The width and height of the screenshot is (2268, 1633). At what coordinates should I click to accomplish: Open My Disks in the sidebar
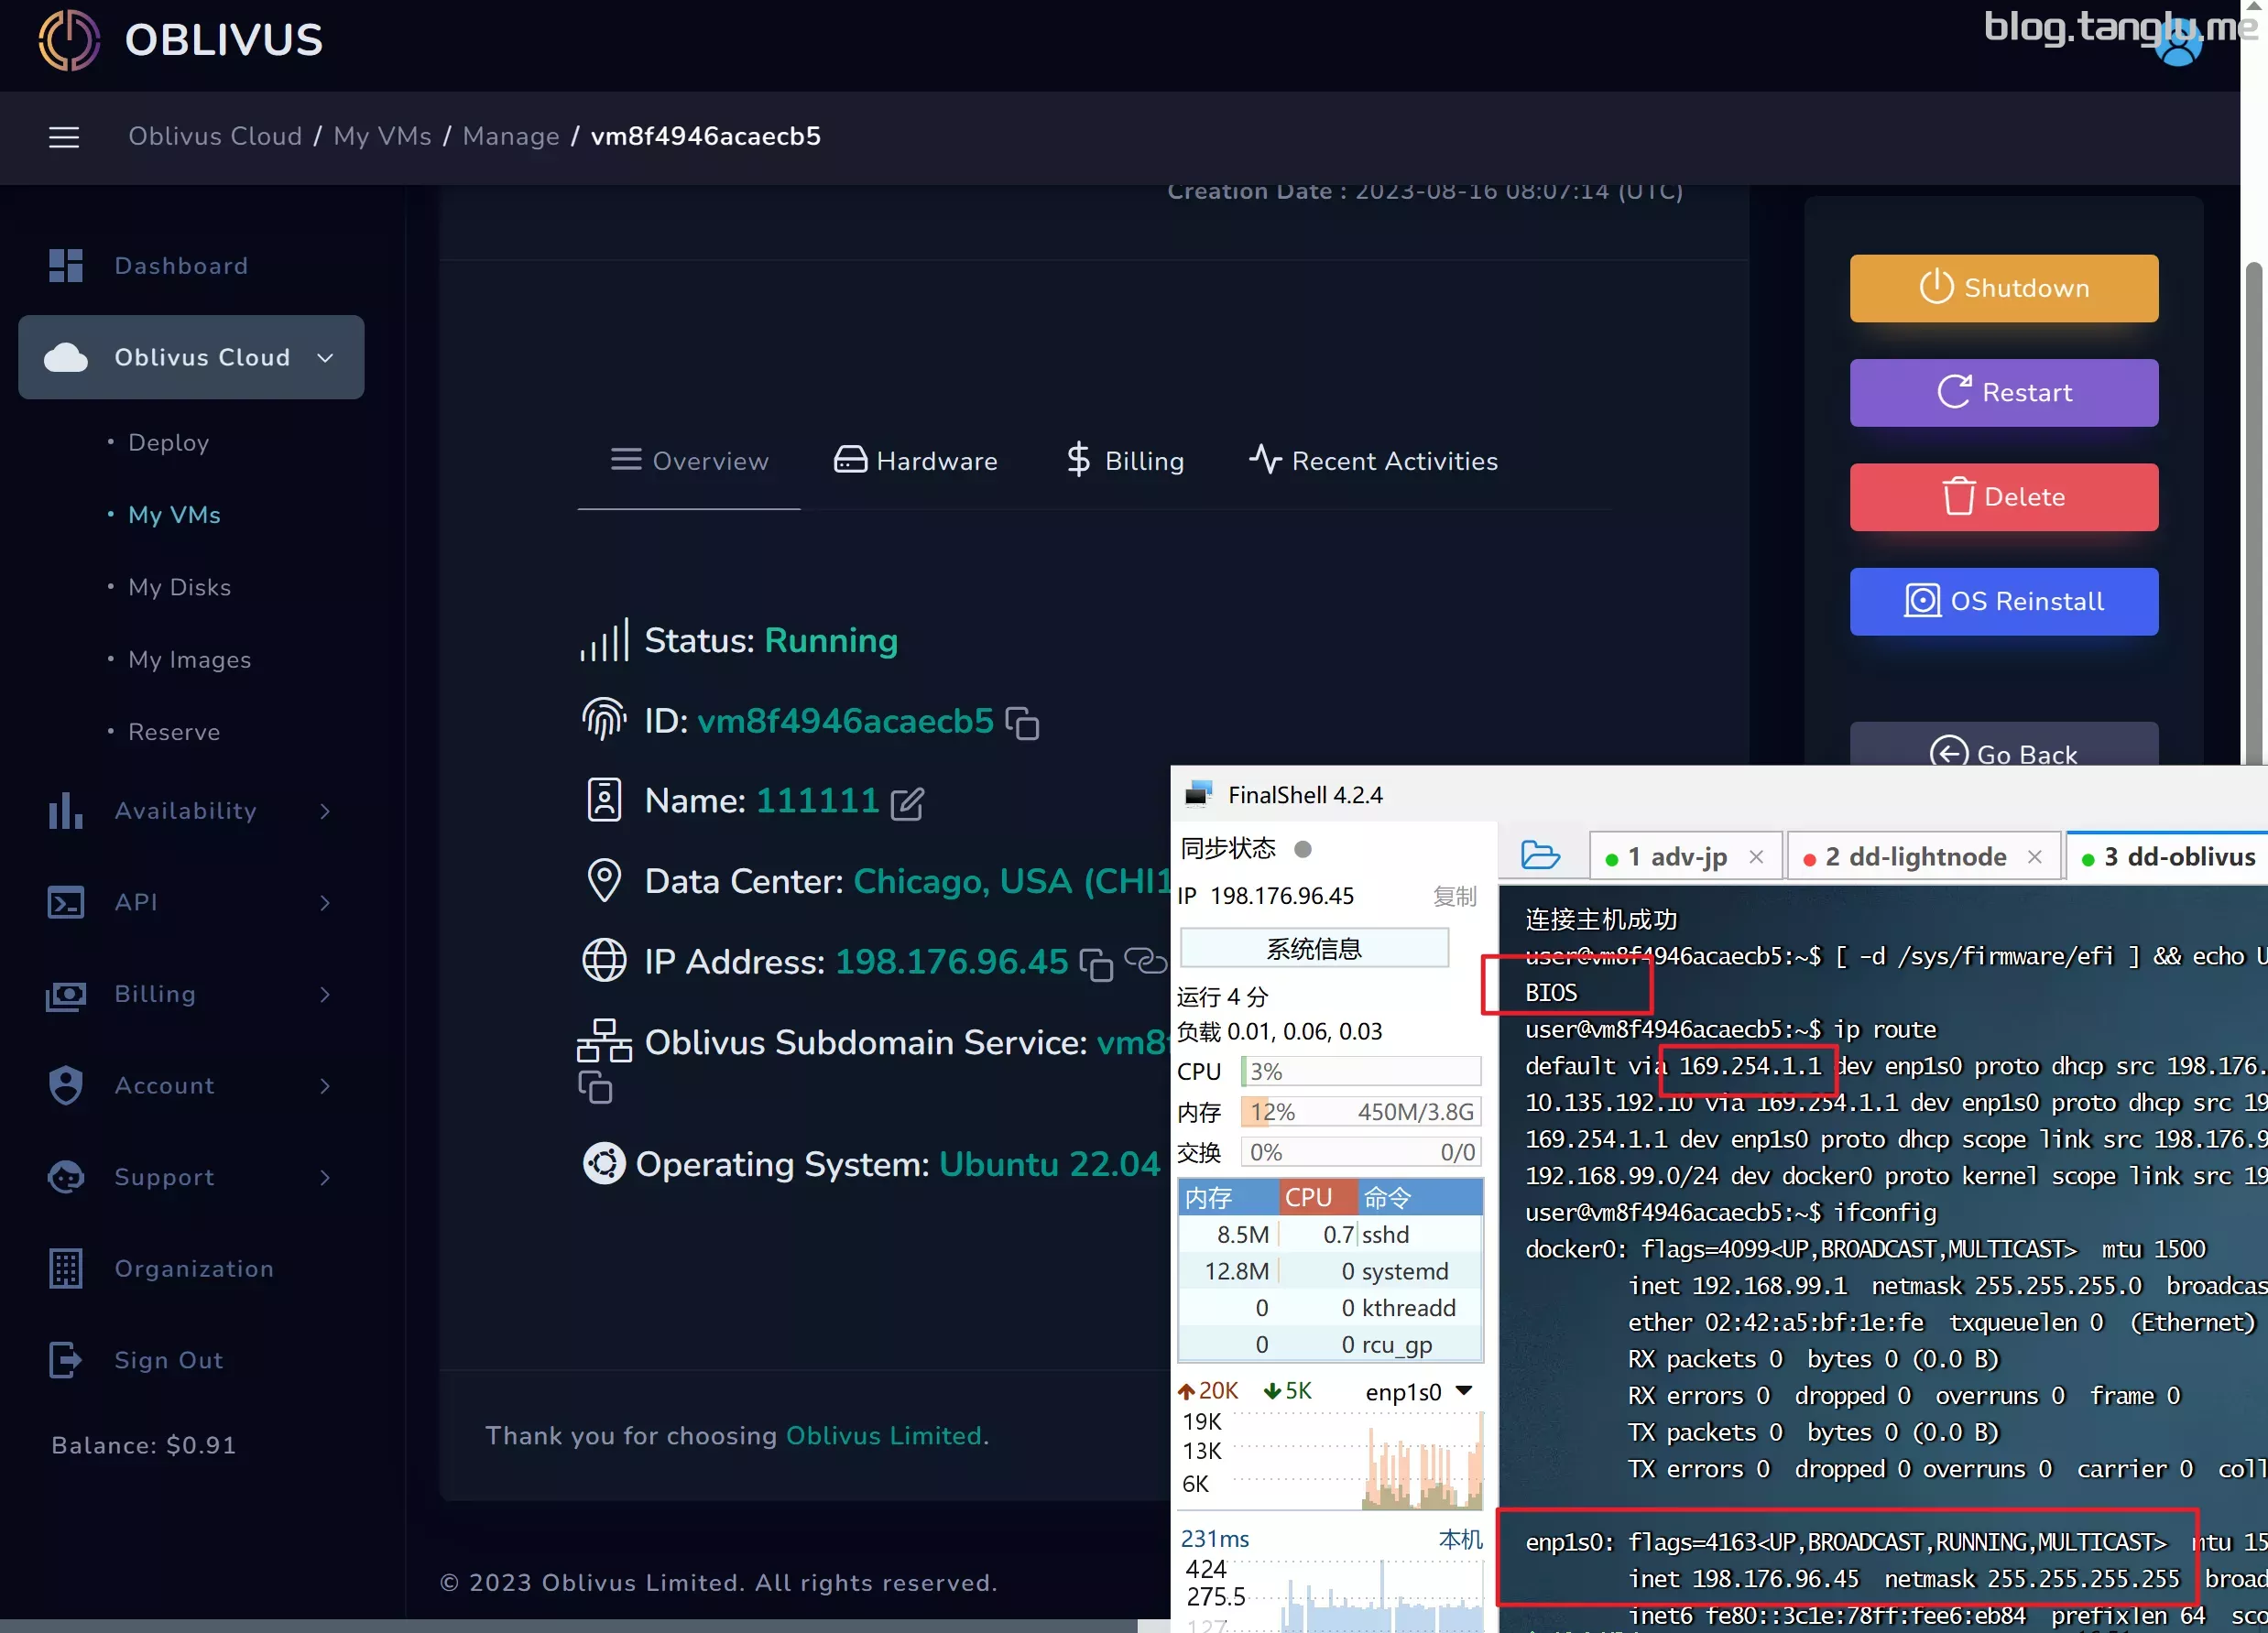pos(180,587)
